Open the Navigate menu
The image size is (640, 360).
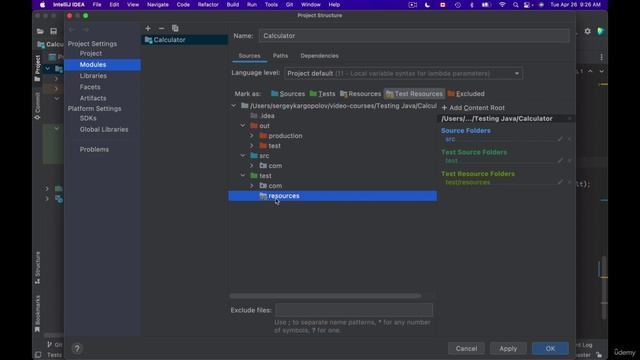coord(158,5)
